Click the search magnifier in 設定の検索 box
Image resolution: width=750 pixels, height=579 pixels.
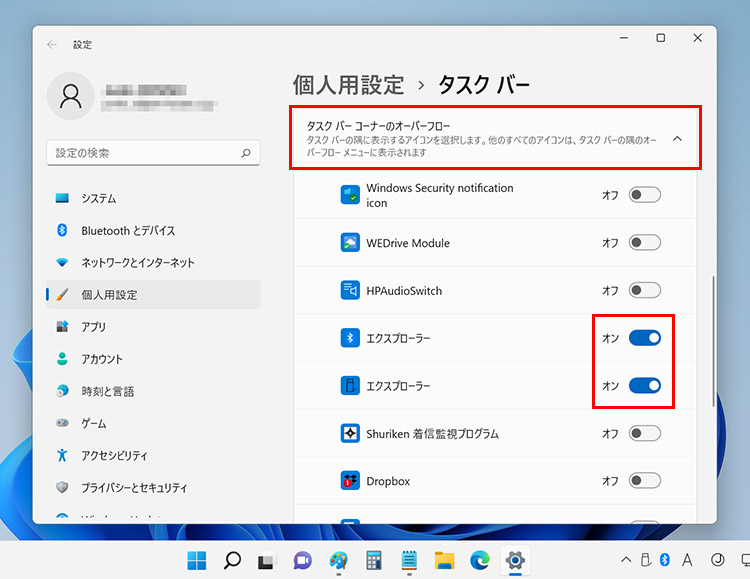pos(246,153)
